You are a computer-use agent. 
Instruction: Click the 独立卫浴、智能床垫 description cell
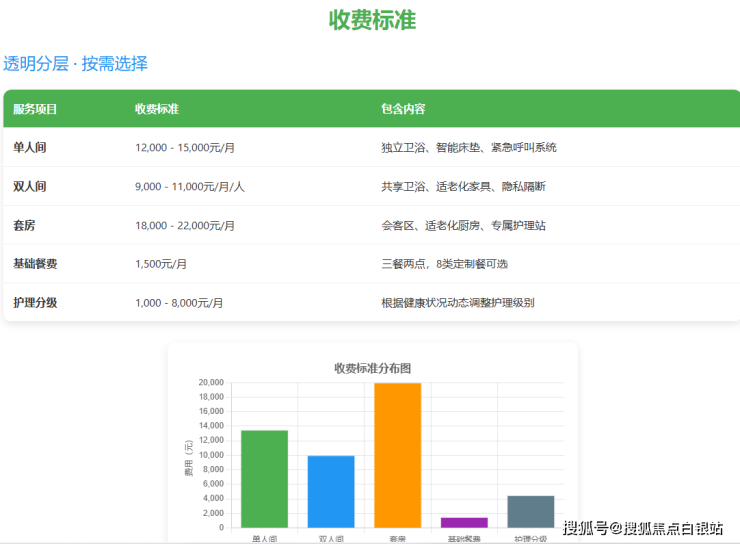(x=468, y=147)
